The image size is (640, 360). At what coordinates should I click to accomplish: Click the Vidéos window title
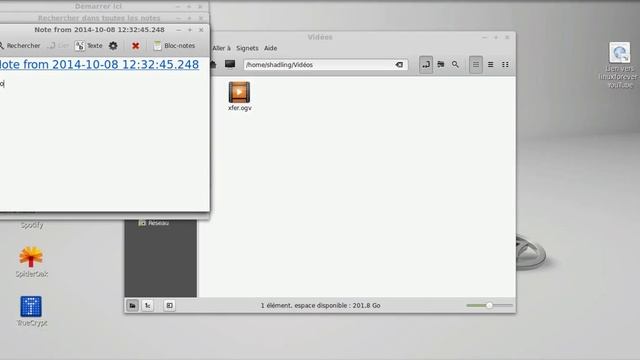pos(320,37)
